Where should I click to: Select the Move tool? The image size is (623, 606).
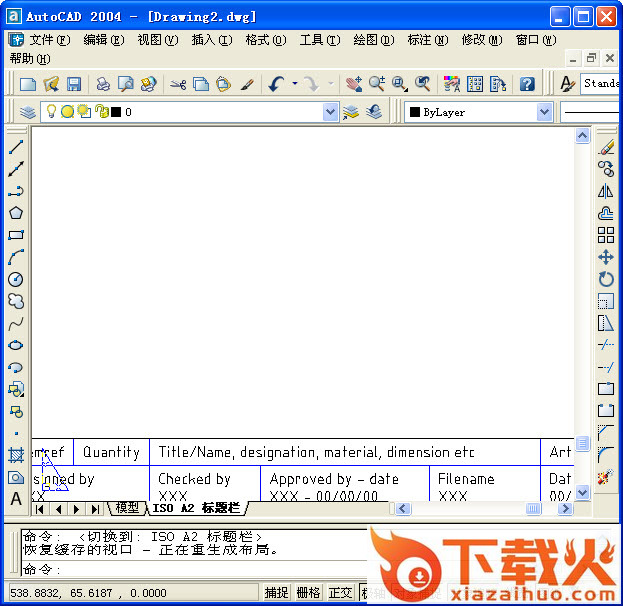click(606, 257)
